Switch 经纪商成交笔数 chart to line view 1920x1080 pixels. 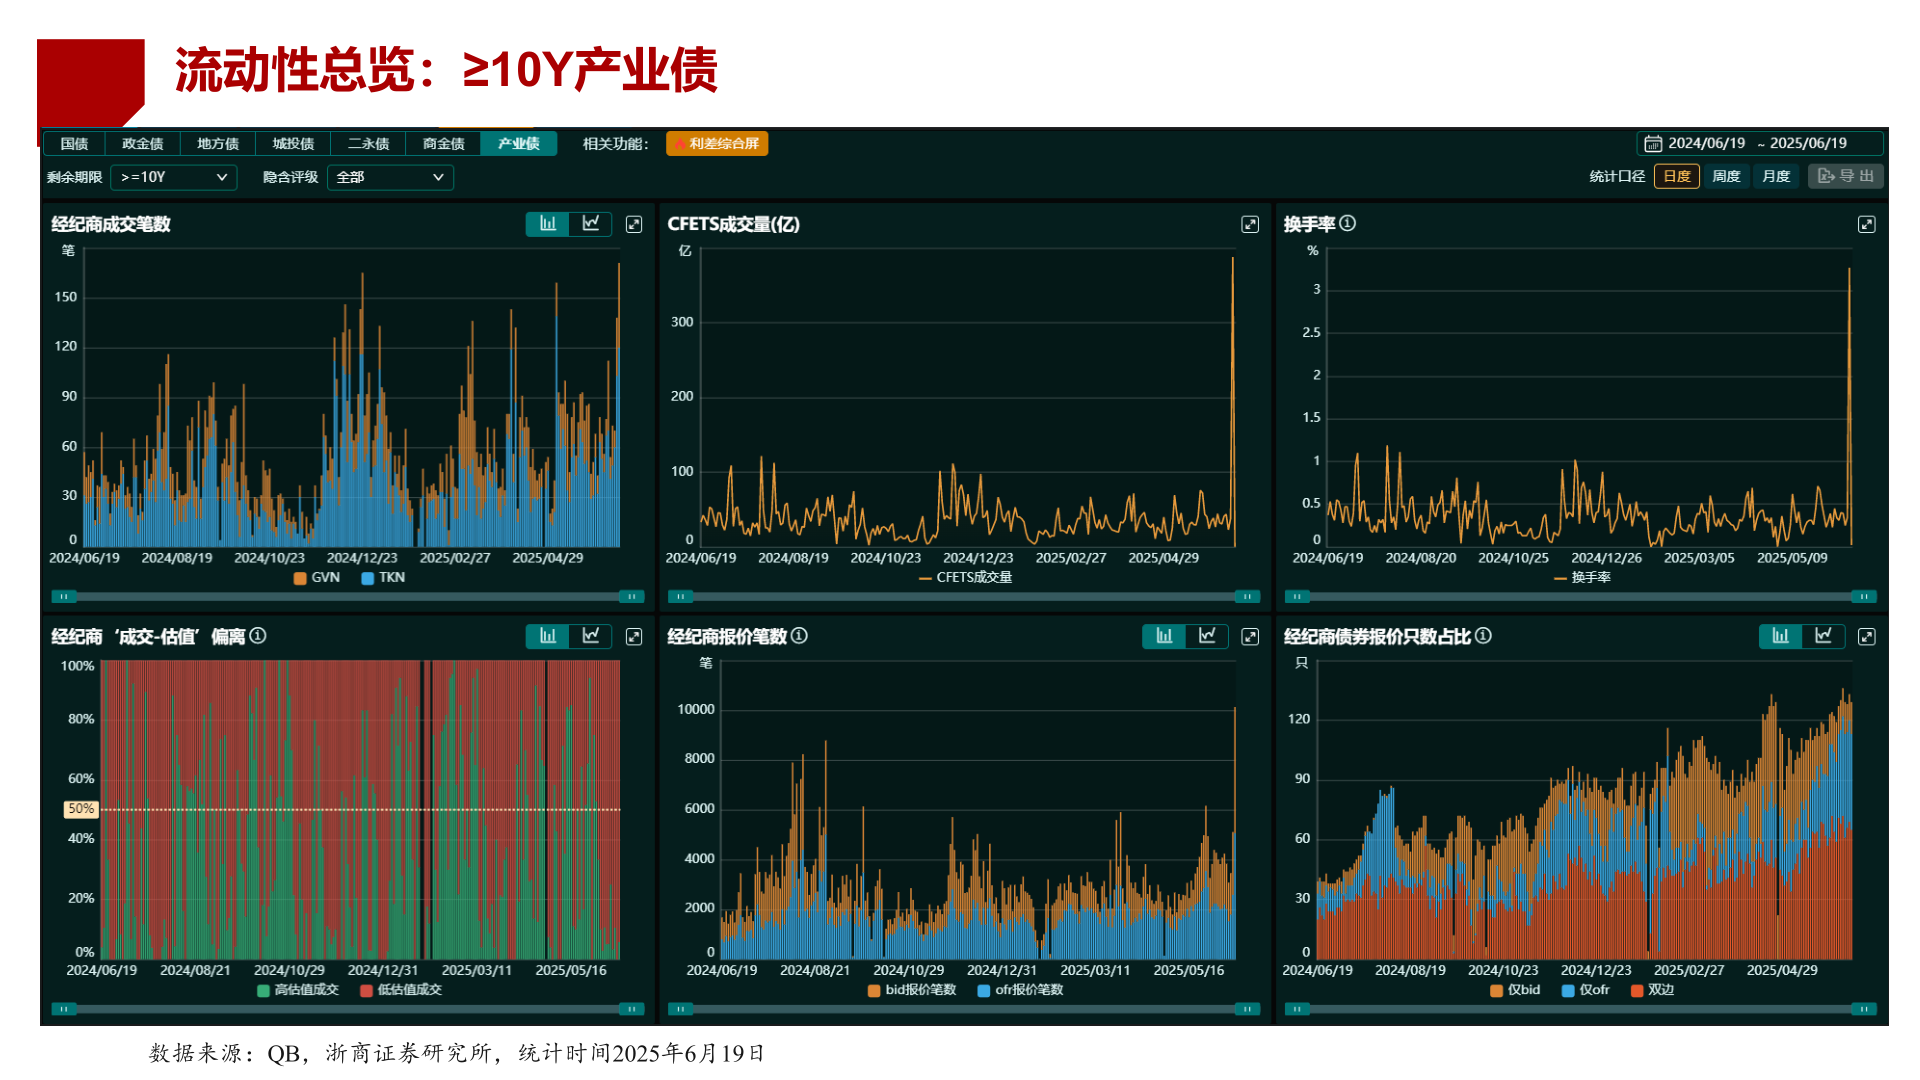click(591, 224)
